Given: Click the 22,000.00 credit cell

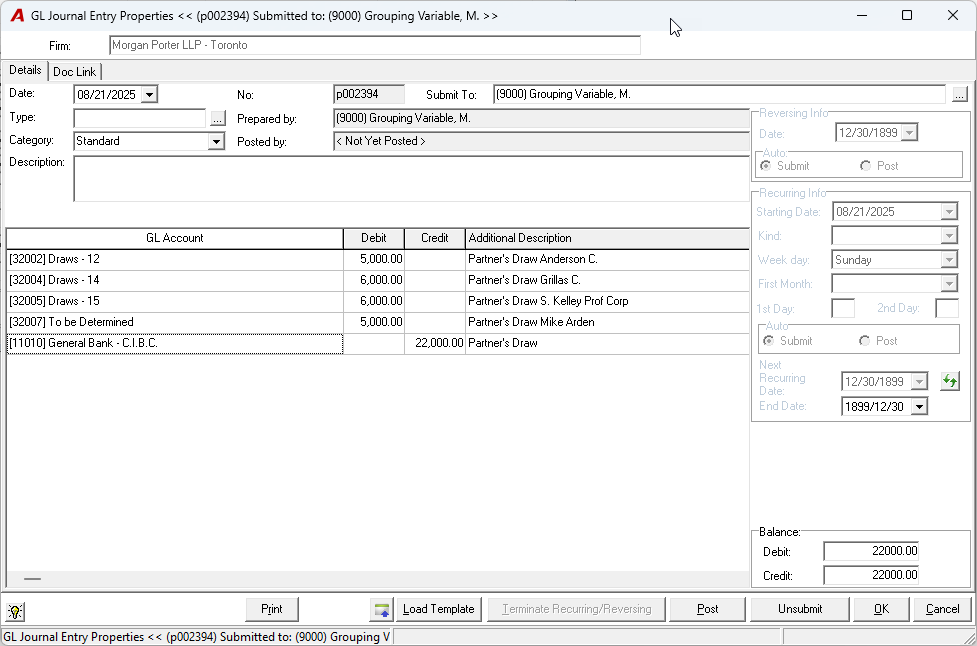Looking at the screenshot, I should 435,343.
